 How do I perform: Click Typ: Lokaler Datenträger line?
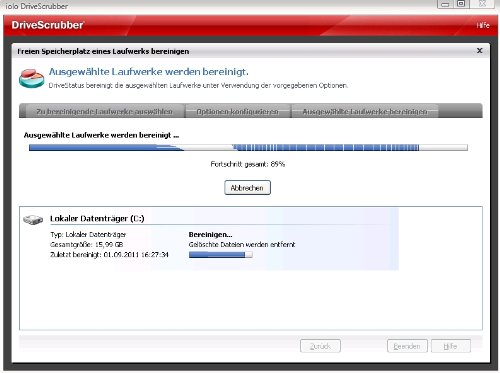[x=88, y=235]
